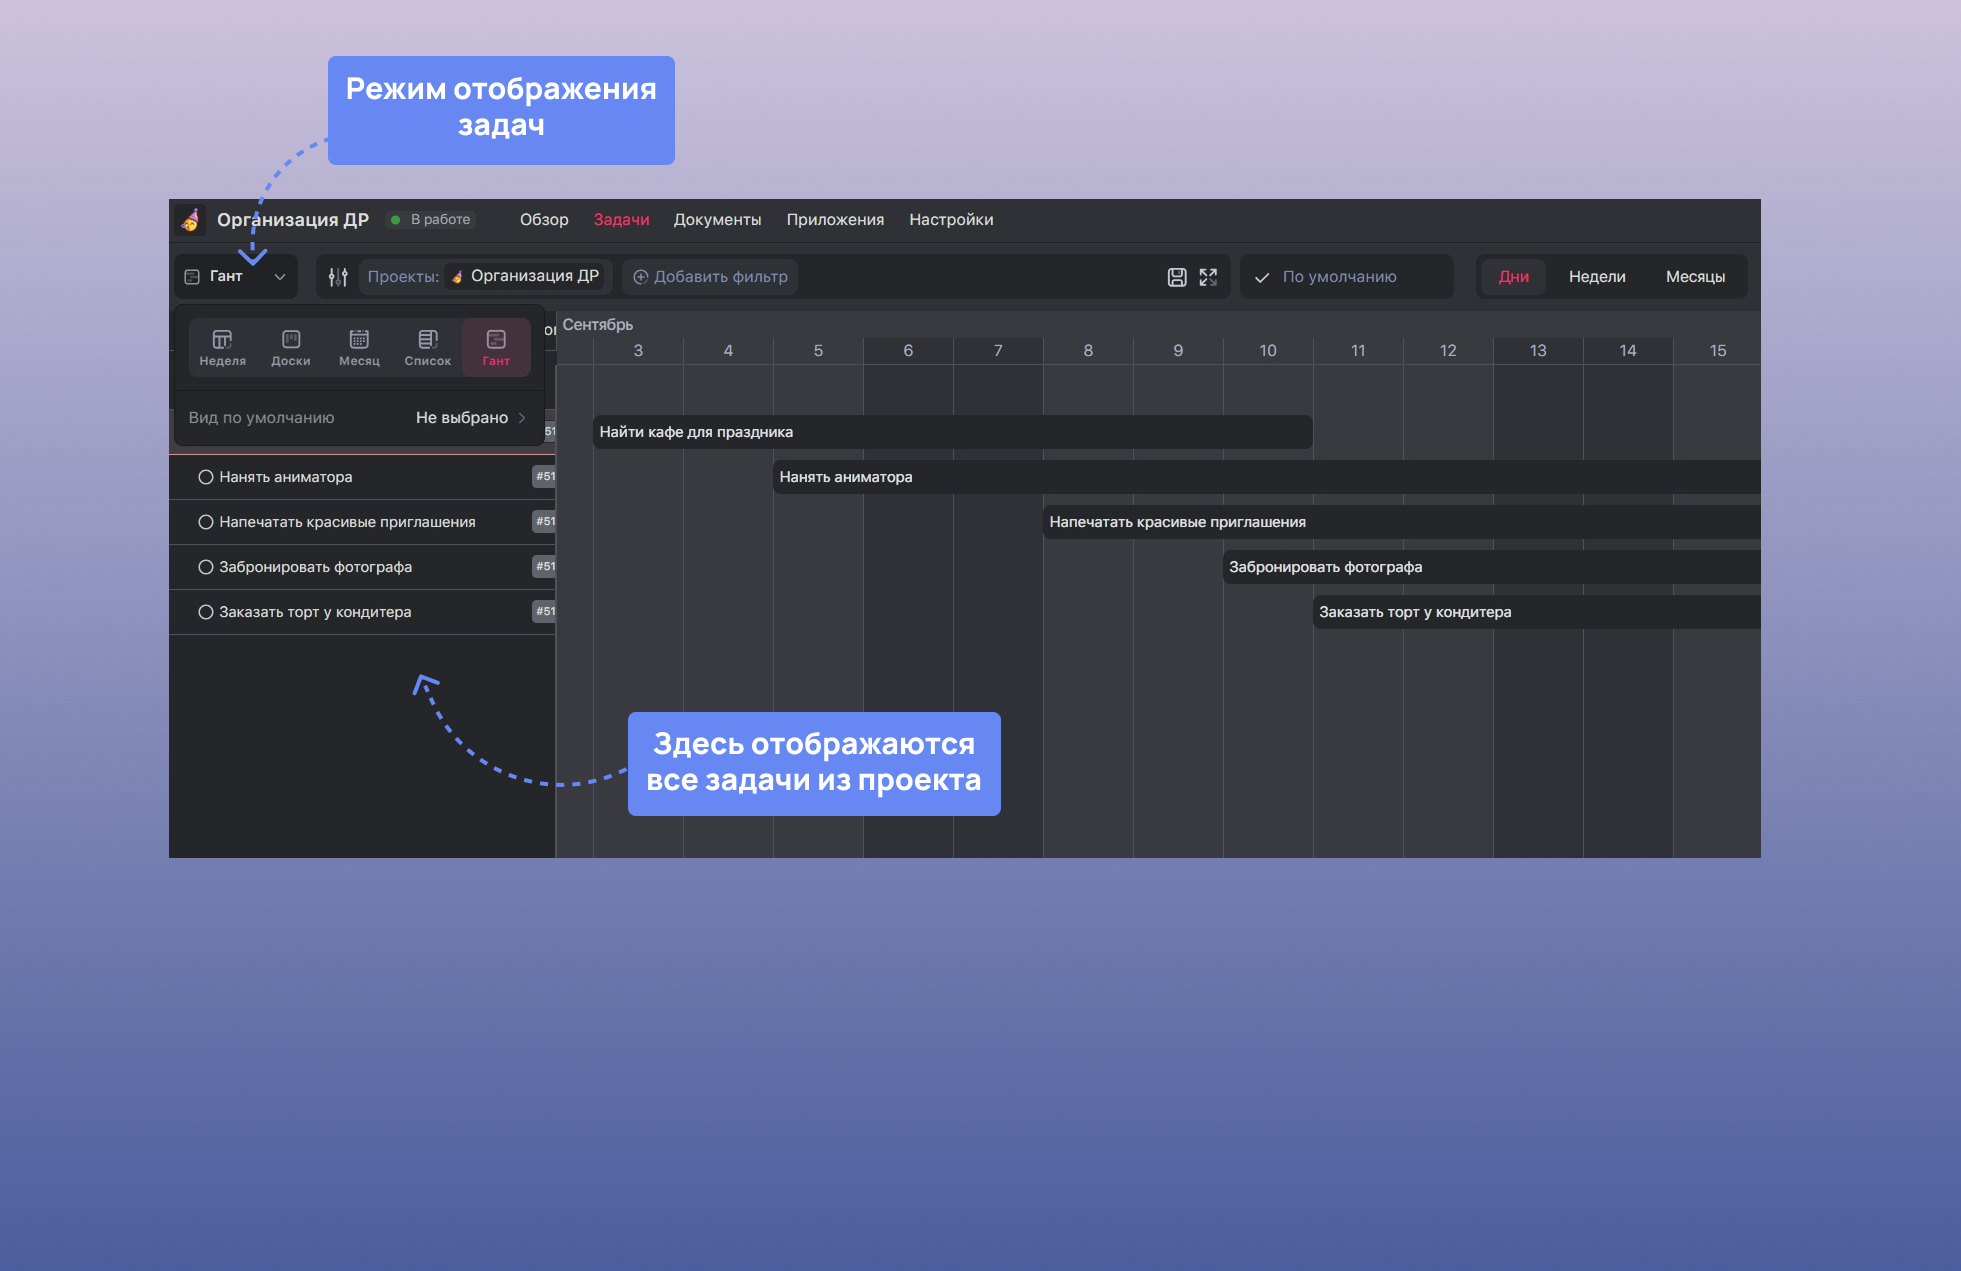The height and width of the screenshot is (1271, 1961).
Task: Mark Нанять аниматора task circle complete
Action: 206,477
